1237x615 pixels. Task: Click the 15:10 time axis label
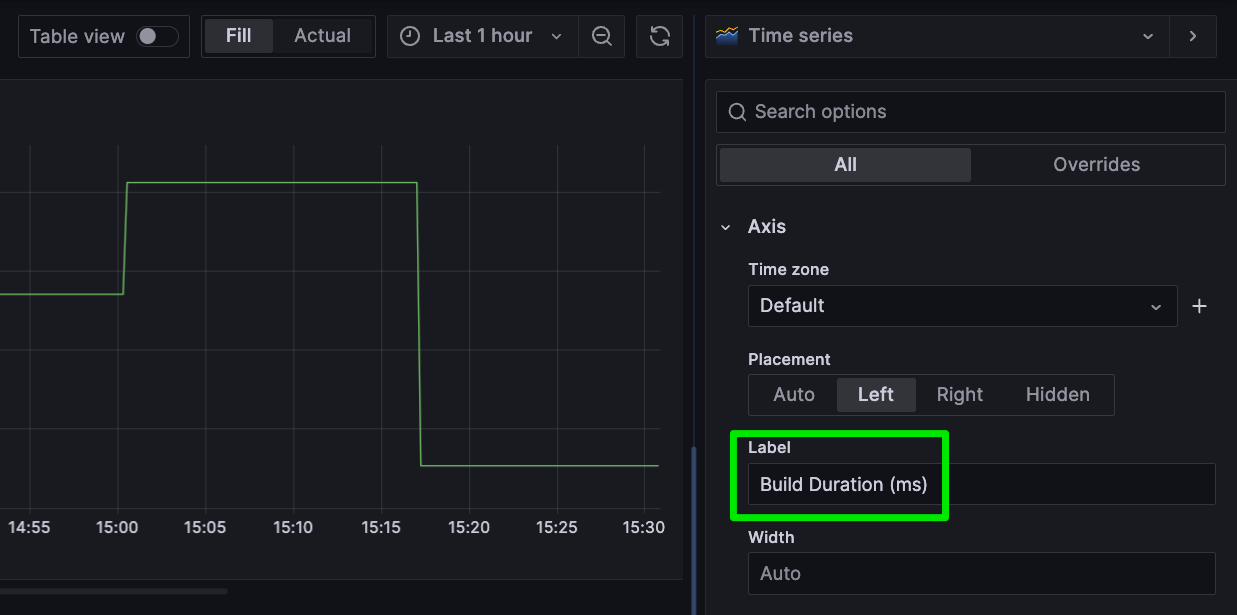(x=293, y=527)
